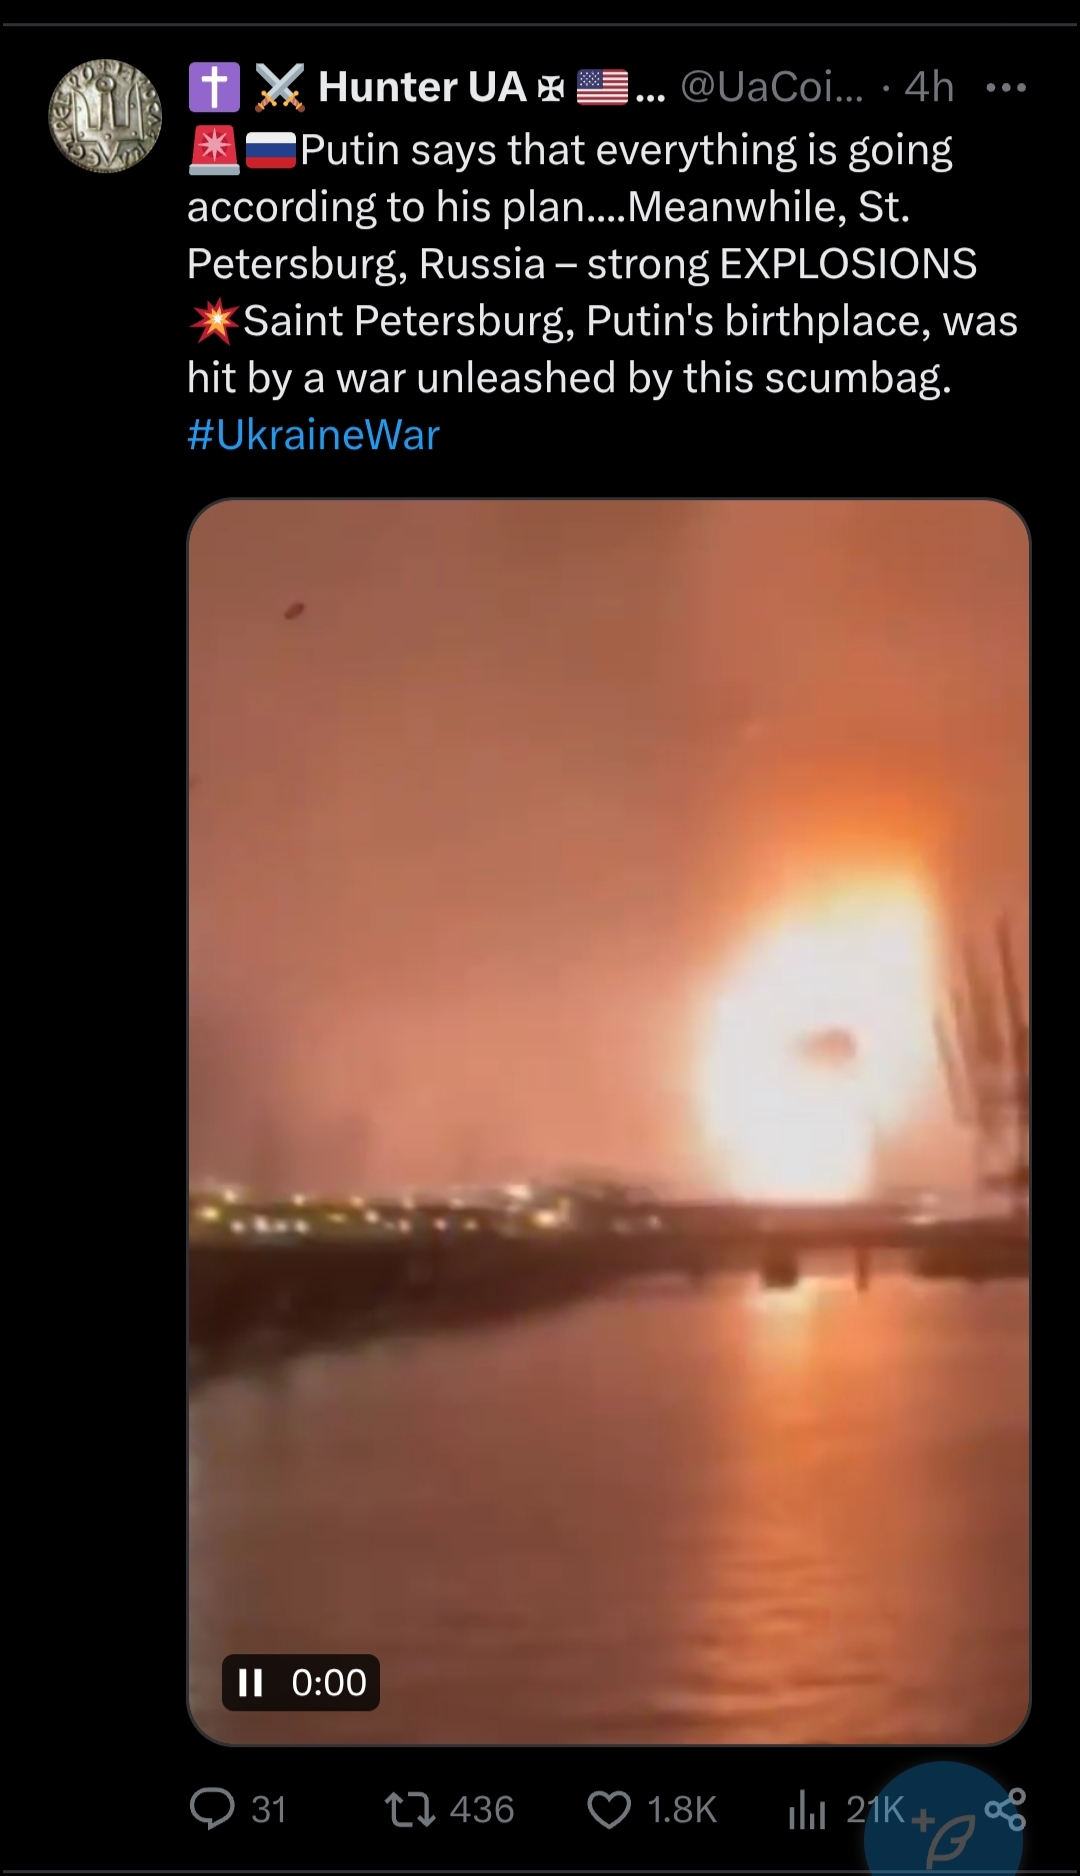Tap the reply speech bubble icon
The width and height of the screenshot is (1080, 1876).
pyautogui.click(x=212, y=1809)
